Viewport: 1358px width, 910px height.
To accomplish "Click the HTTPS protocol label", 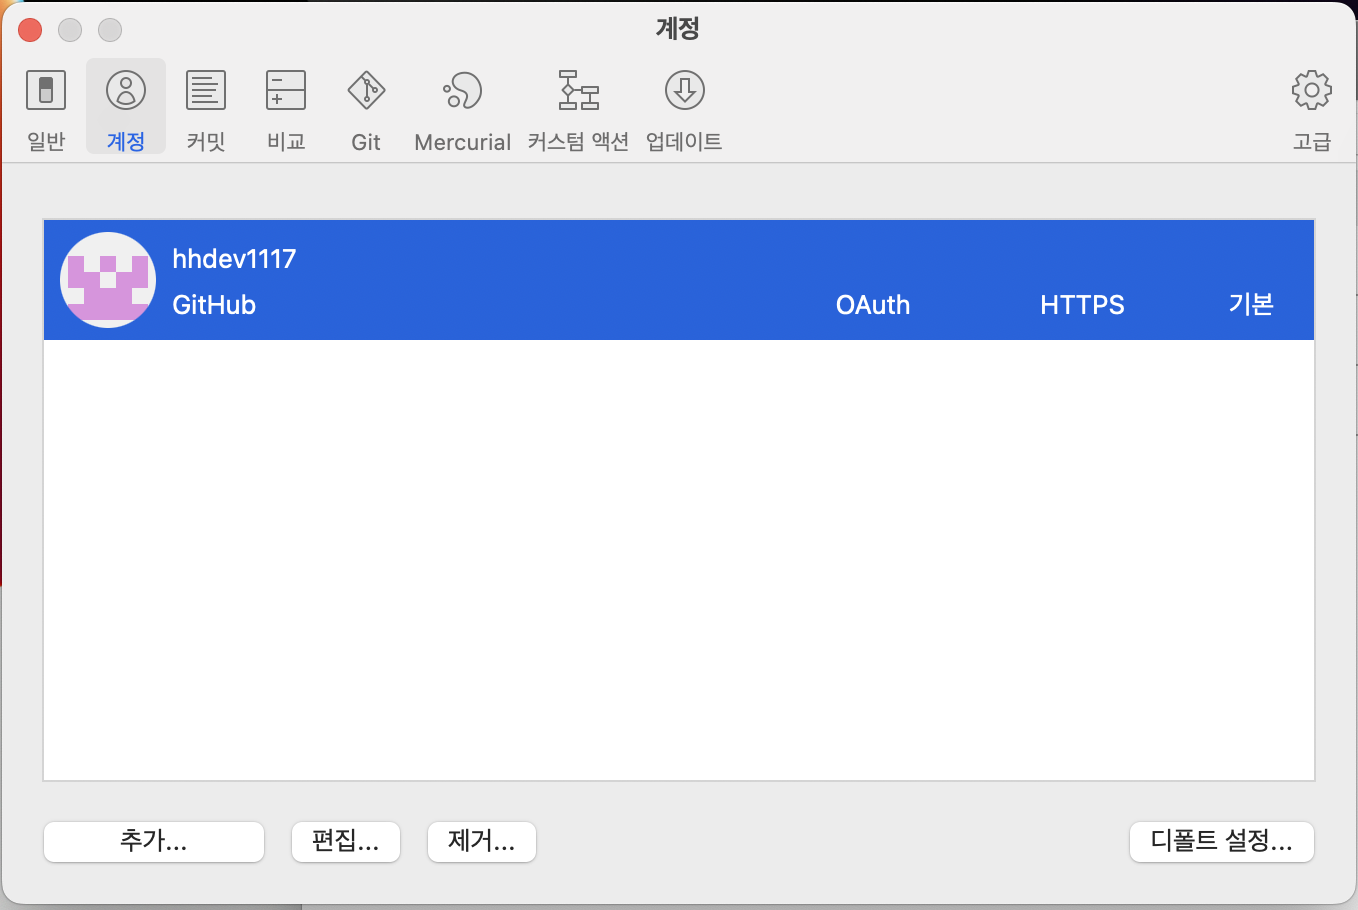I will pyautogui.click(x=1082, y=305).
